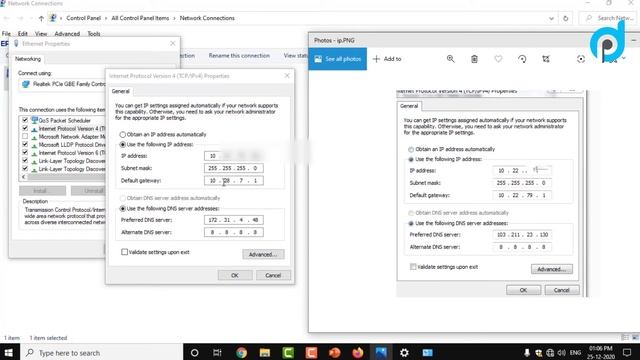640x360 pixels.
Task: Open the File menu
Action: tap(6, 33)
